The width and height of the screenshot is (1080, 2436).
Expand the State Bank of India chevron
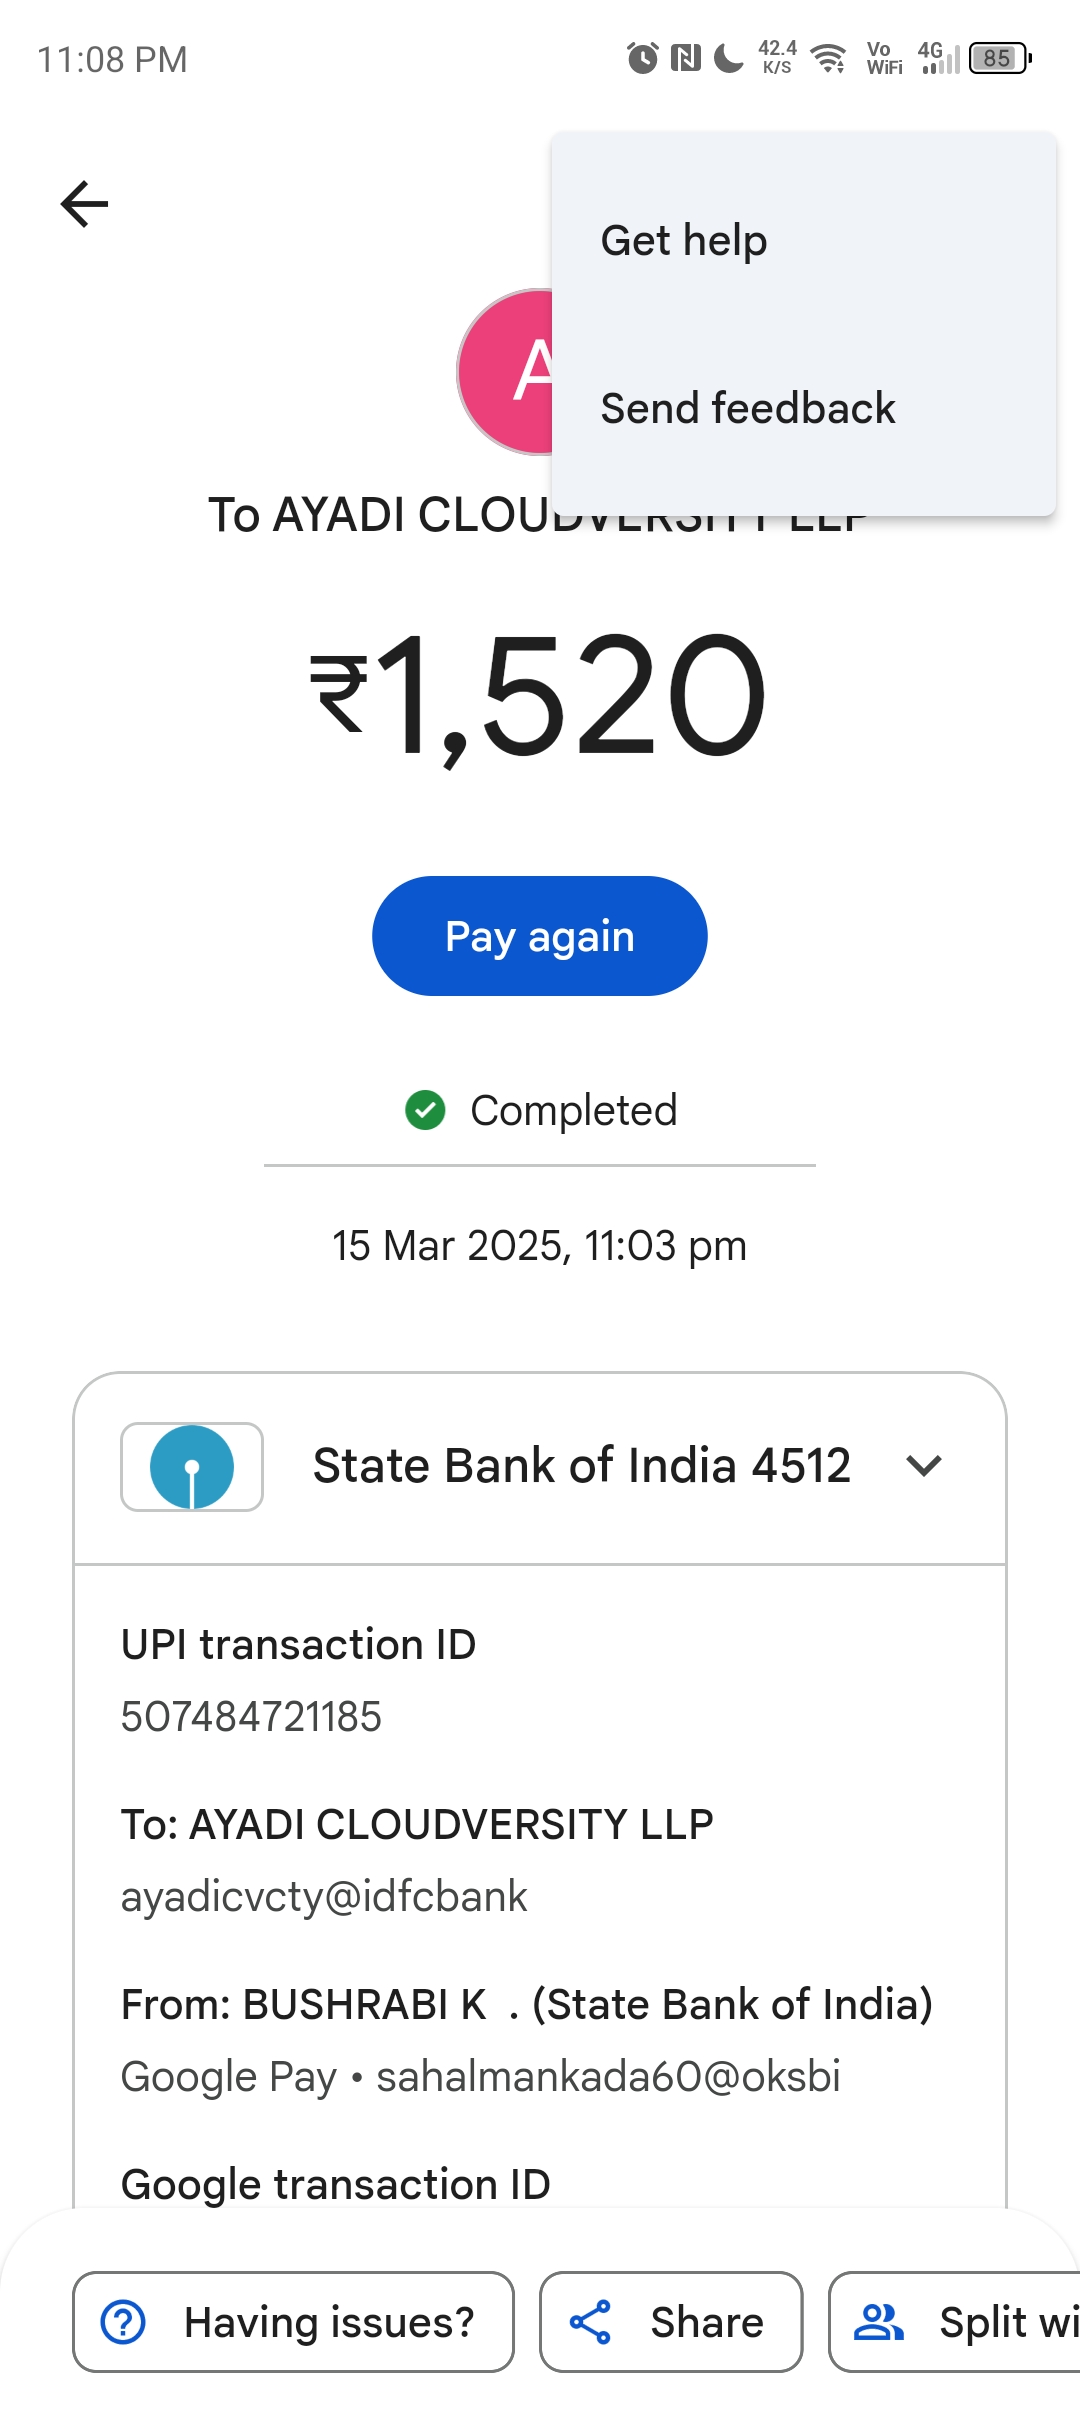[923, 1466]
